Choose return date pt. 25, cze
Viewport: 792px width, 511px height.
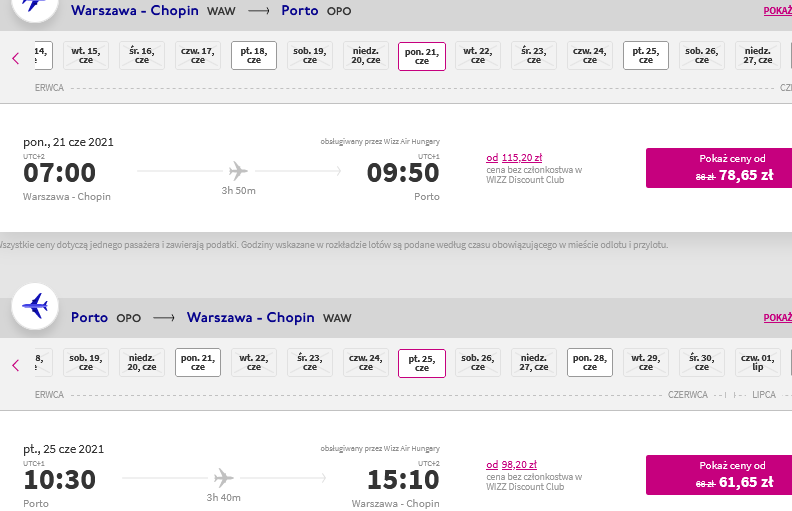[422, 364]
